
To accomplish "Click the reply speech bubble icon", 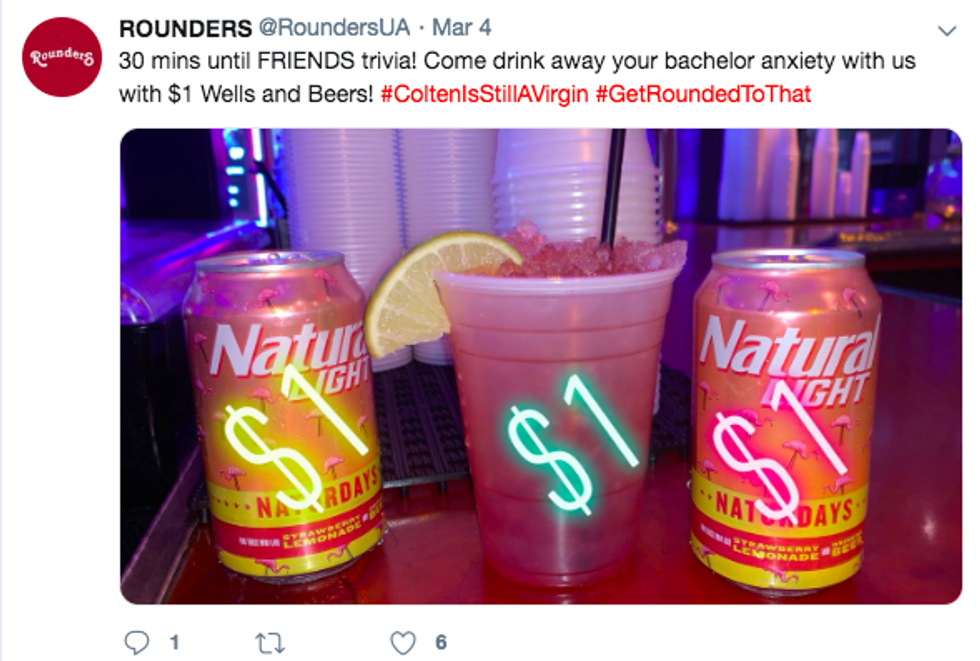I will [x=137, y=642].
